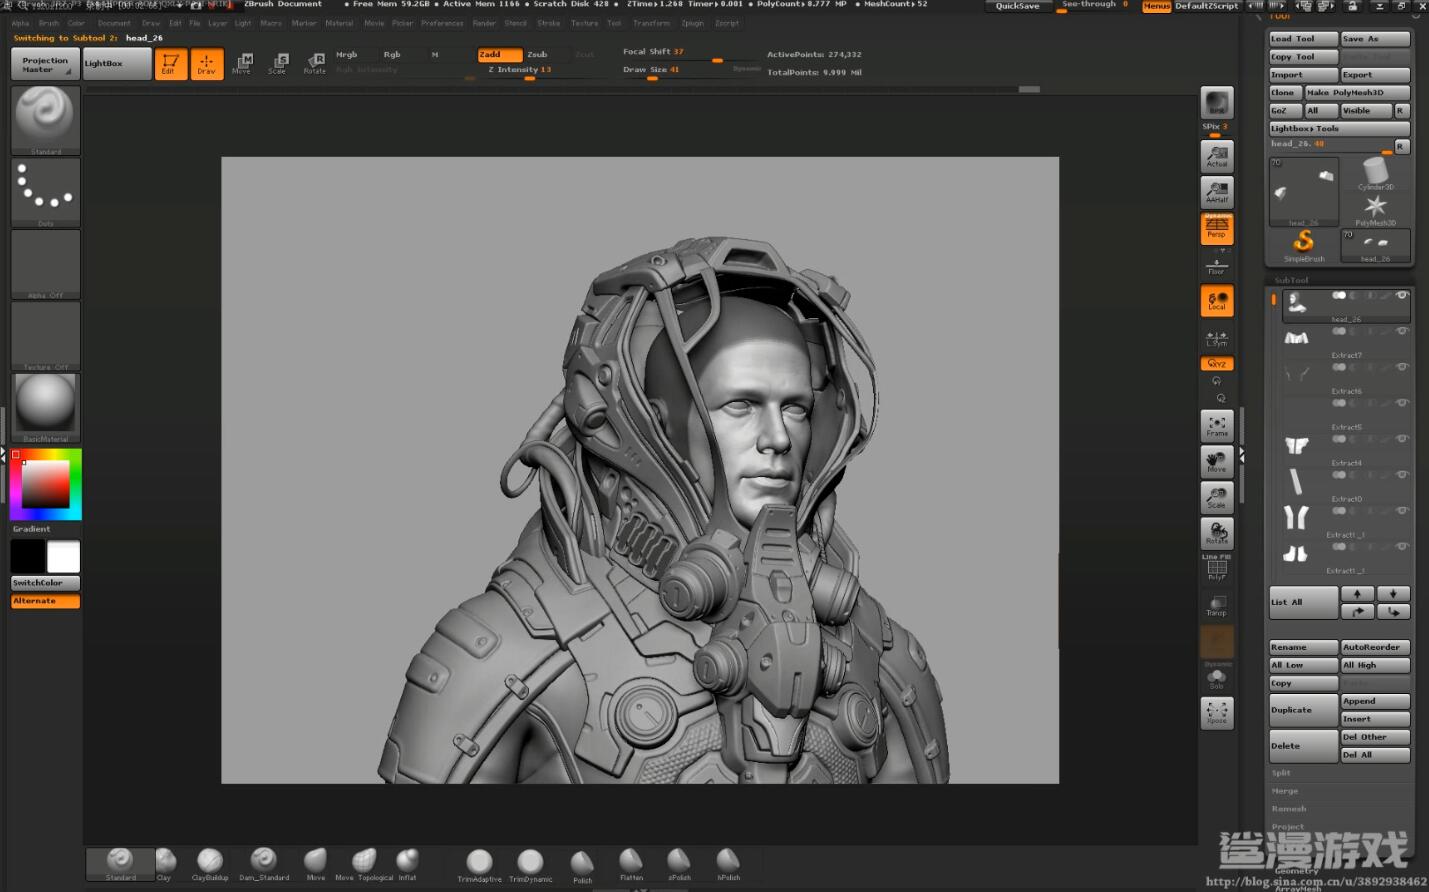Screen dimensions: 1429x892
Task: Pick the Clay brush in bottom shelf
Action: pyautogui.click(x=165, y=864)
